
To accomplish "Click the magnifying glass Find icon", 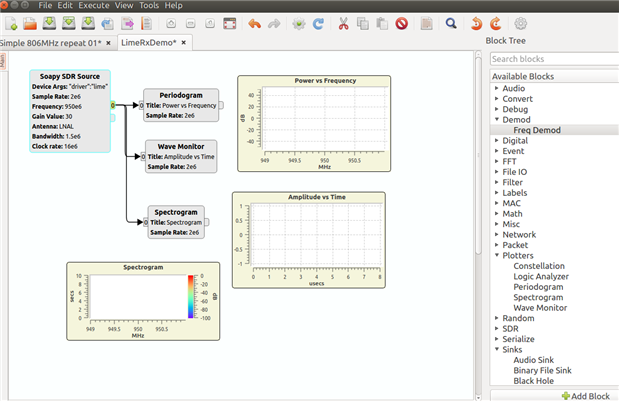I will (451, 23).
